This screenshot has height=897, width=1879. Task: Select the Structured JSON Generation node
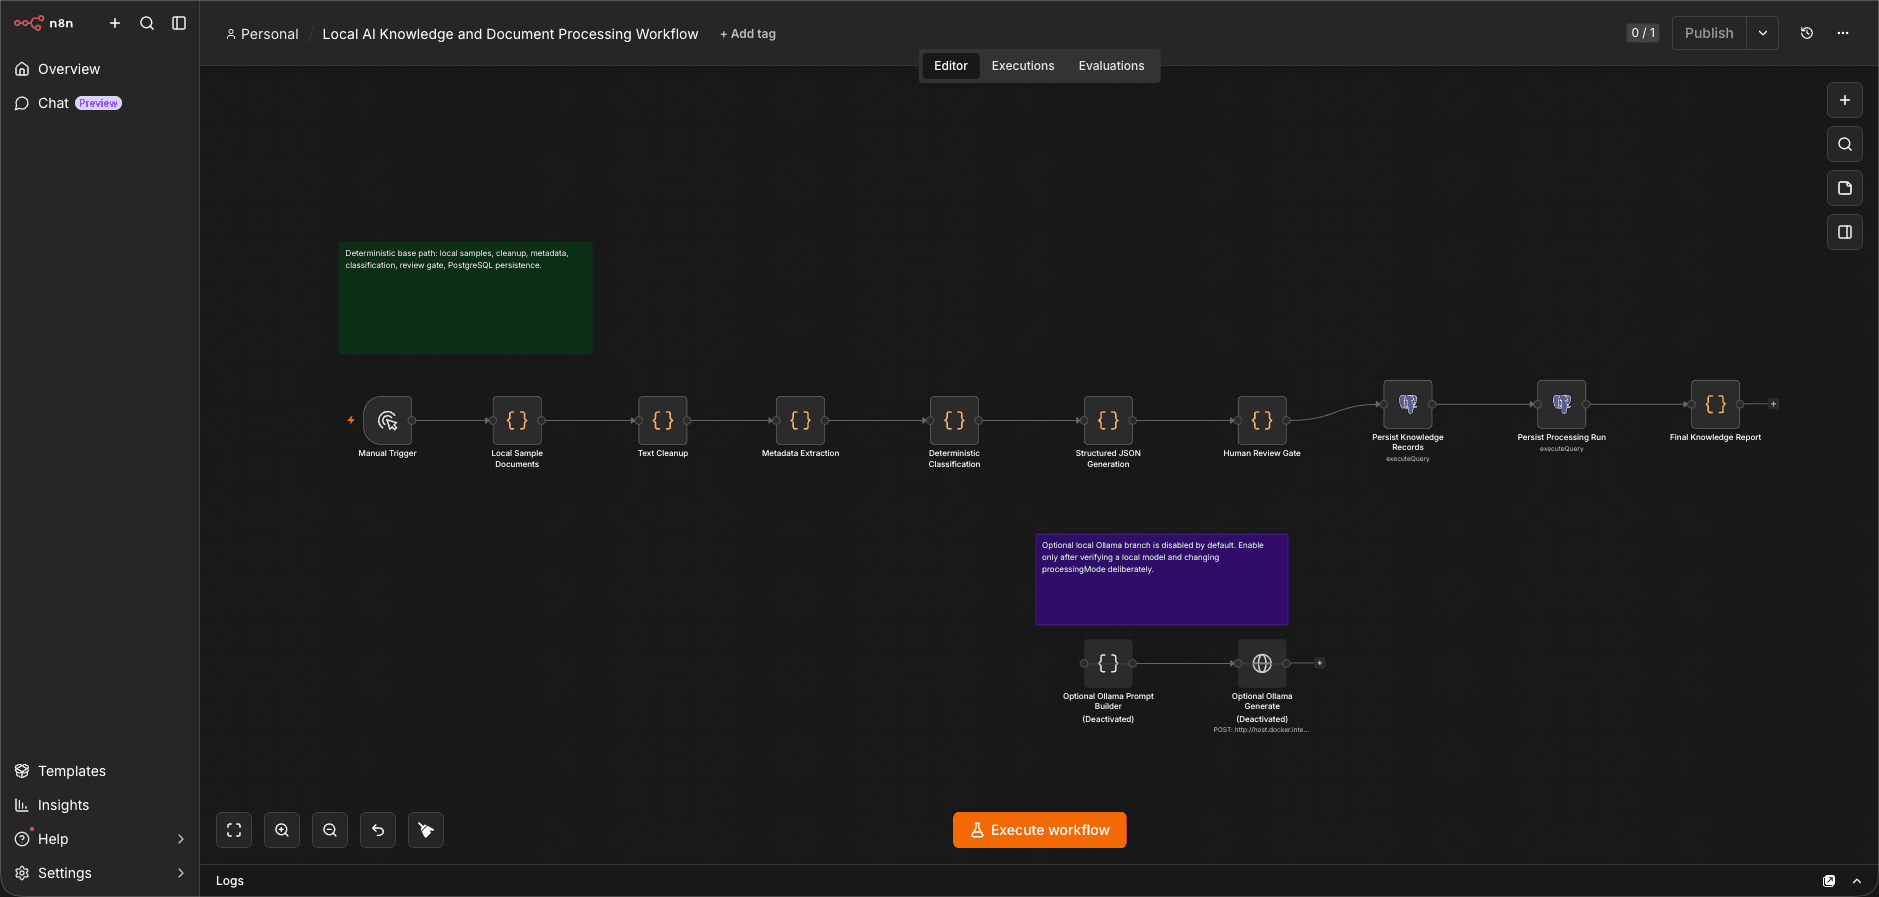[1108, 421]
